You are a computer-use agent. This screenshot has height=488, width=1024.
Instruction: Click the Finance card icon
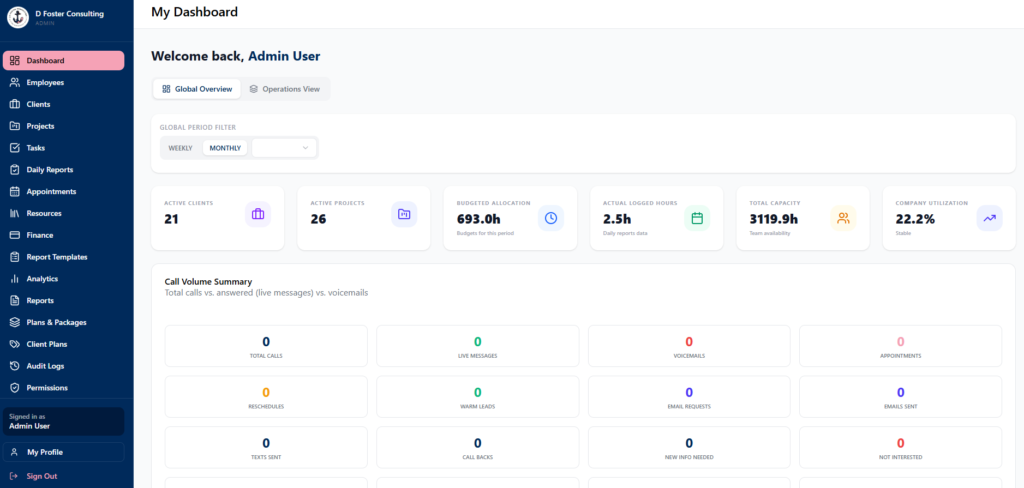pos(14,235)
